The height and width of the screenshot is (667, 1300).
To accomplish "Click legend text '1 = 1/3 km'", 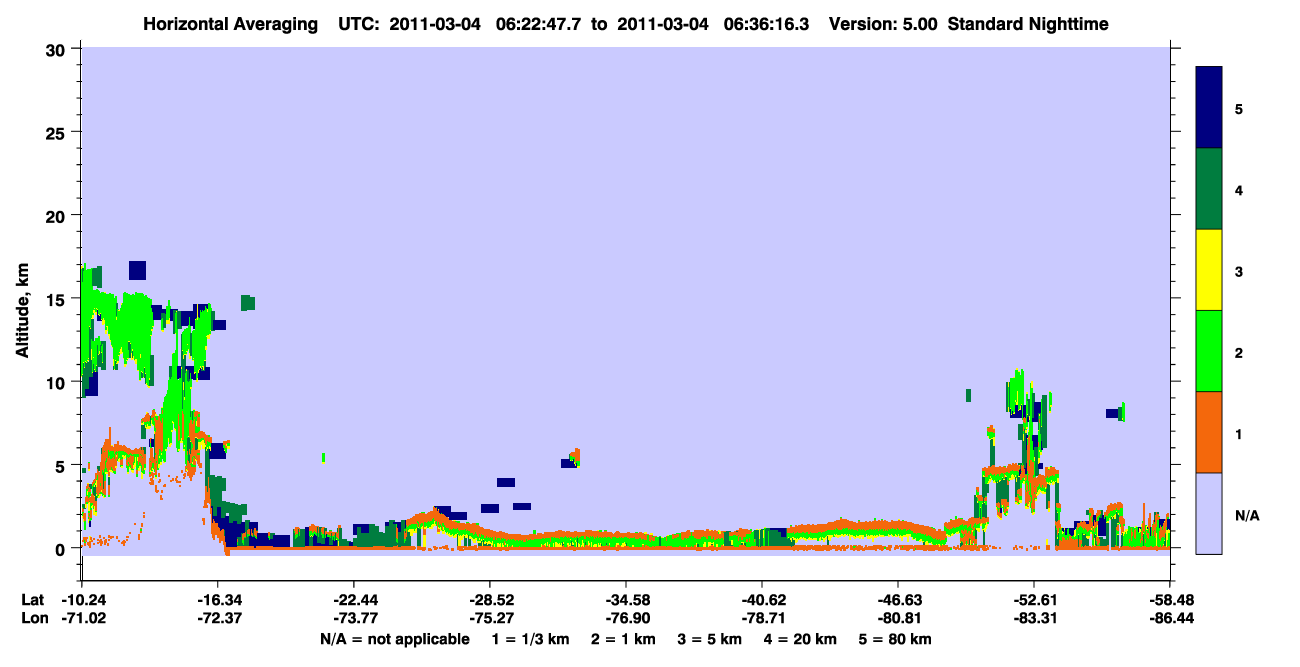I will pyautogui.click(x=529, y=639).
